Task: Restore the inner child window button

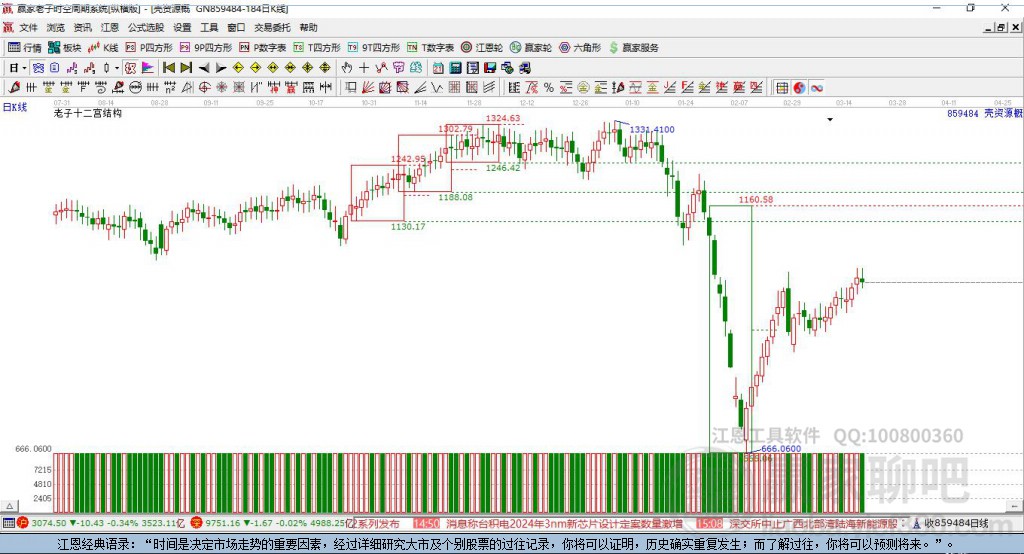Action: pos(1001,27)
